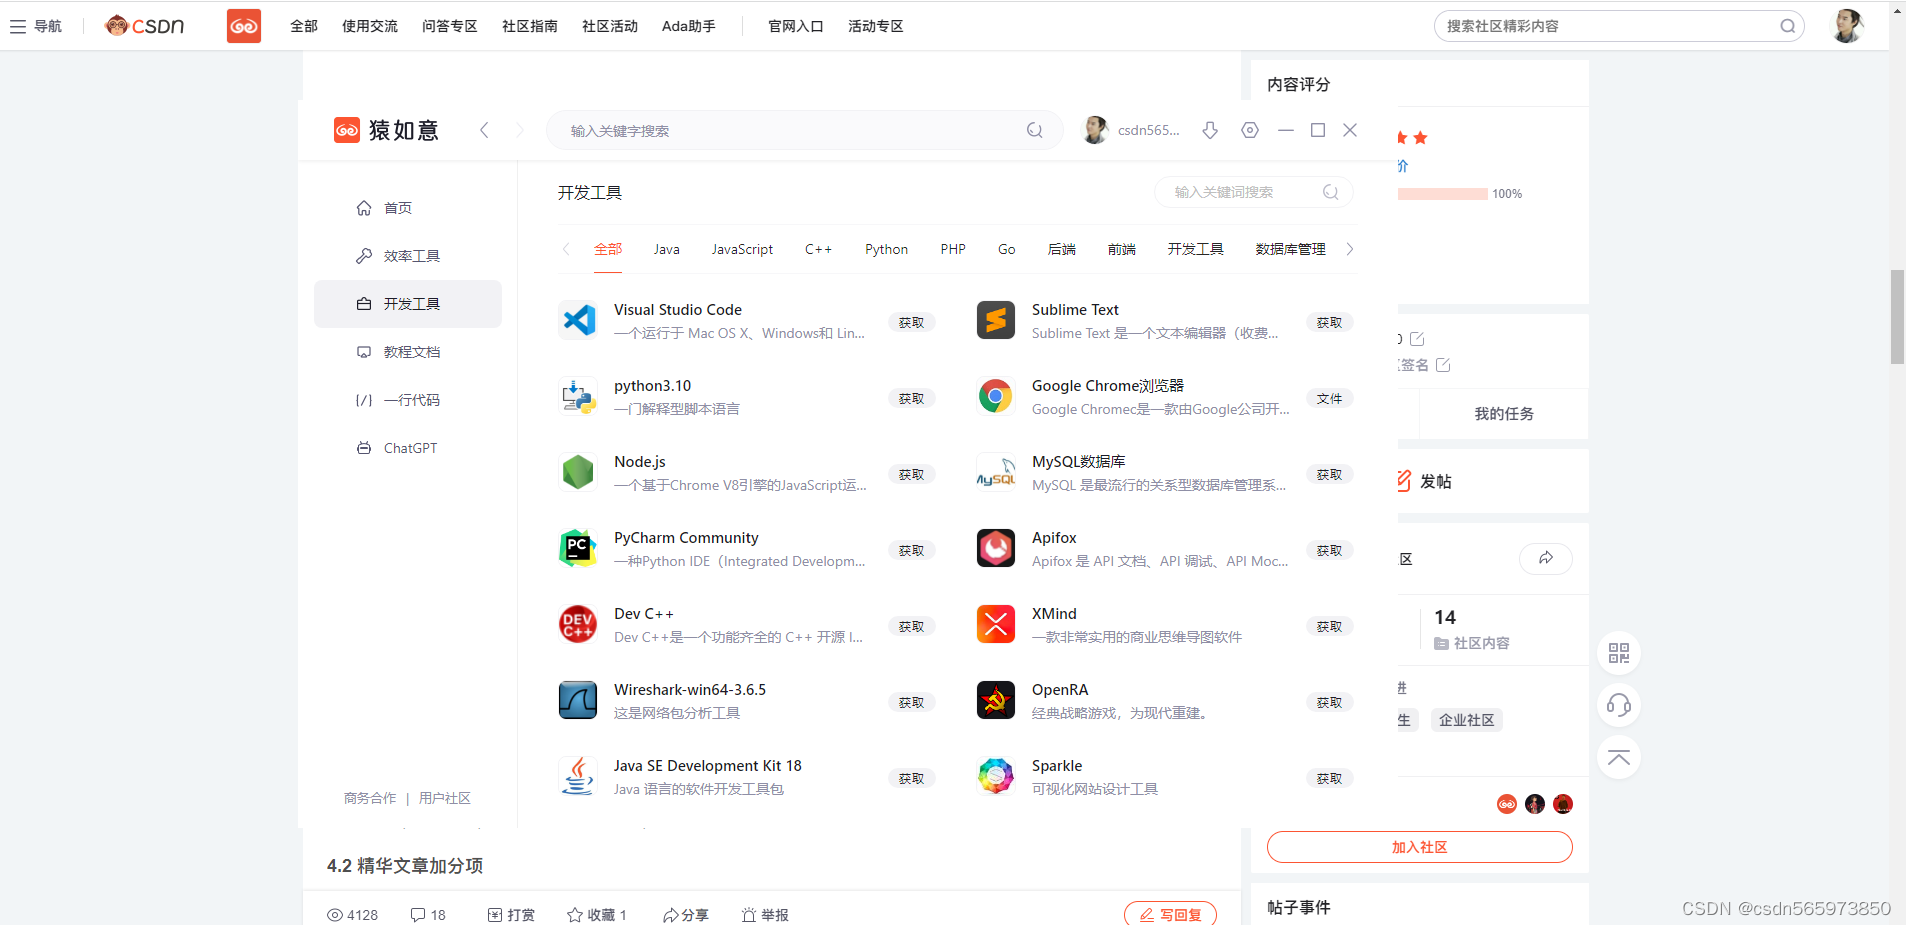Open the Visual Studio Code icon

578,320
